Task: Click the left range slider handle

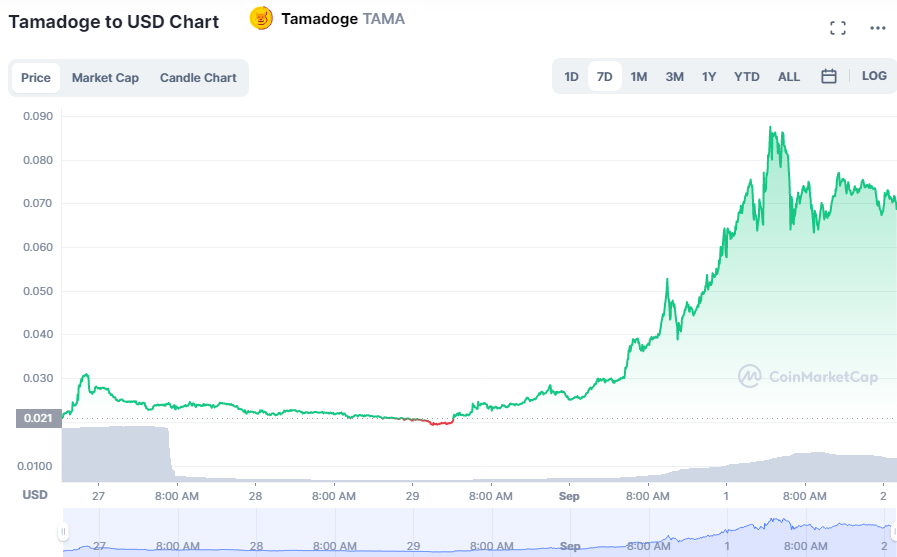Action: 63,532
